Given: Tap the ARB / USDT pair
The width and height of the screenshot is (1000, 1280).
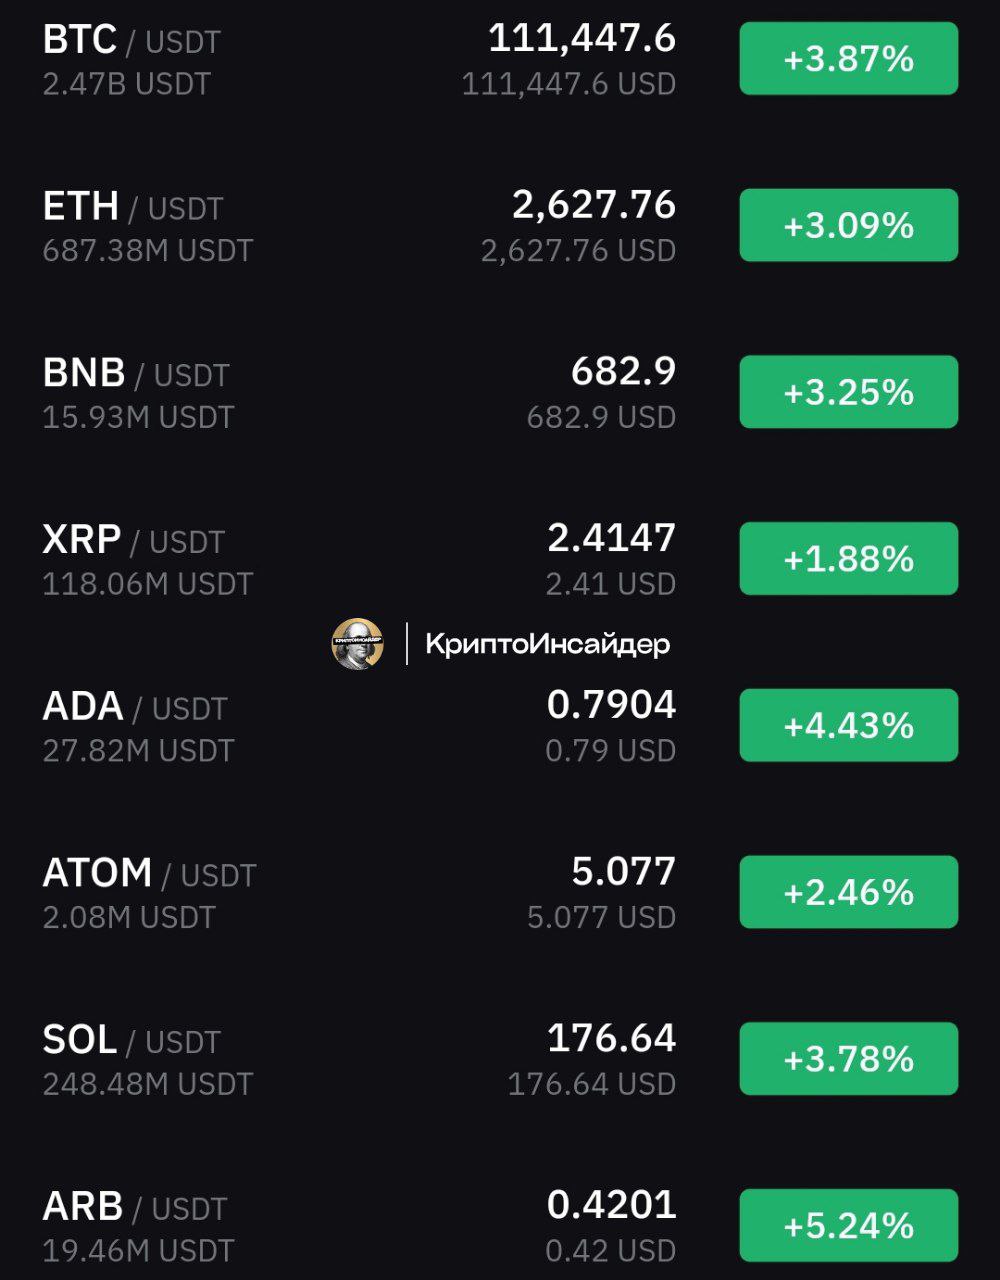Looking at the screenshot, I should coord(135,1207).
